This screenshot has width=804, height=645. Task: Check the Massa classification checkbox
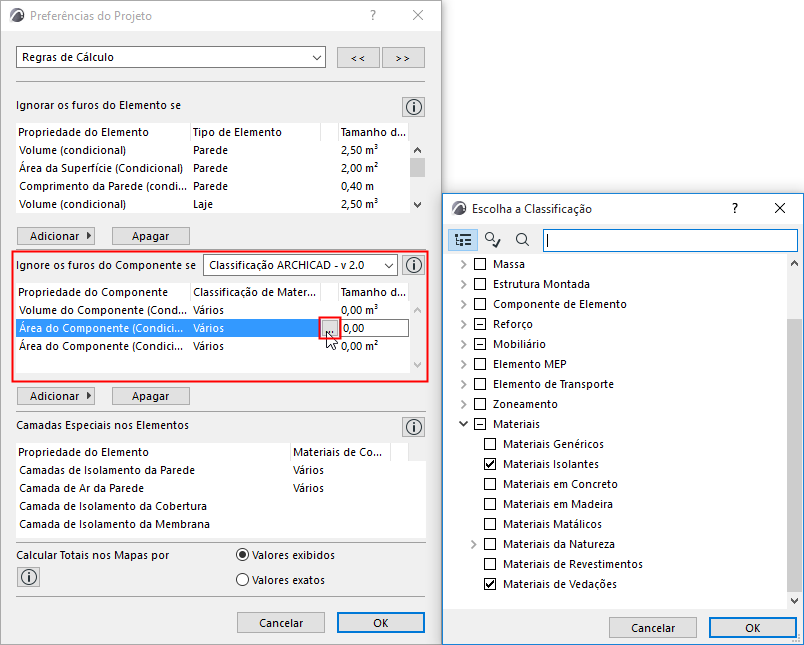[x=480, y=264]
